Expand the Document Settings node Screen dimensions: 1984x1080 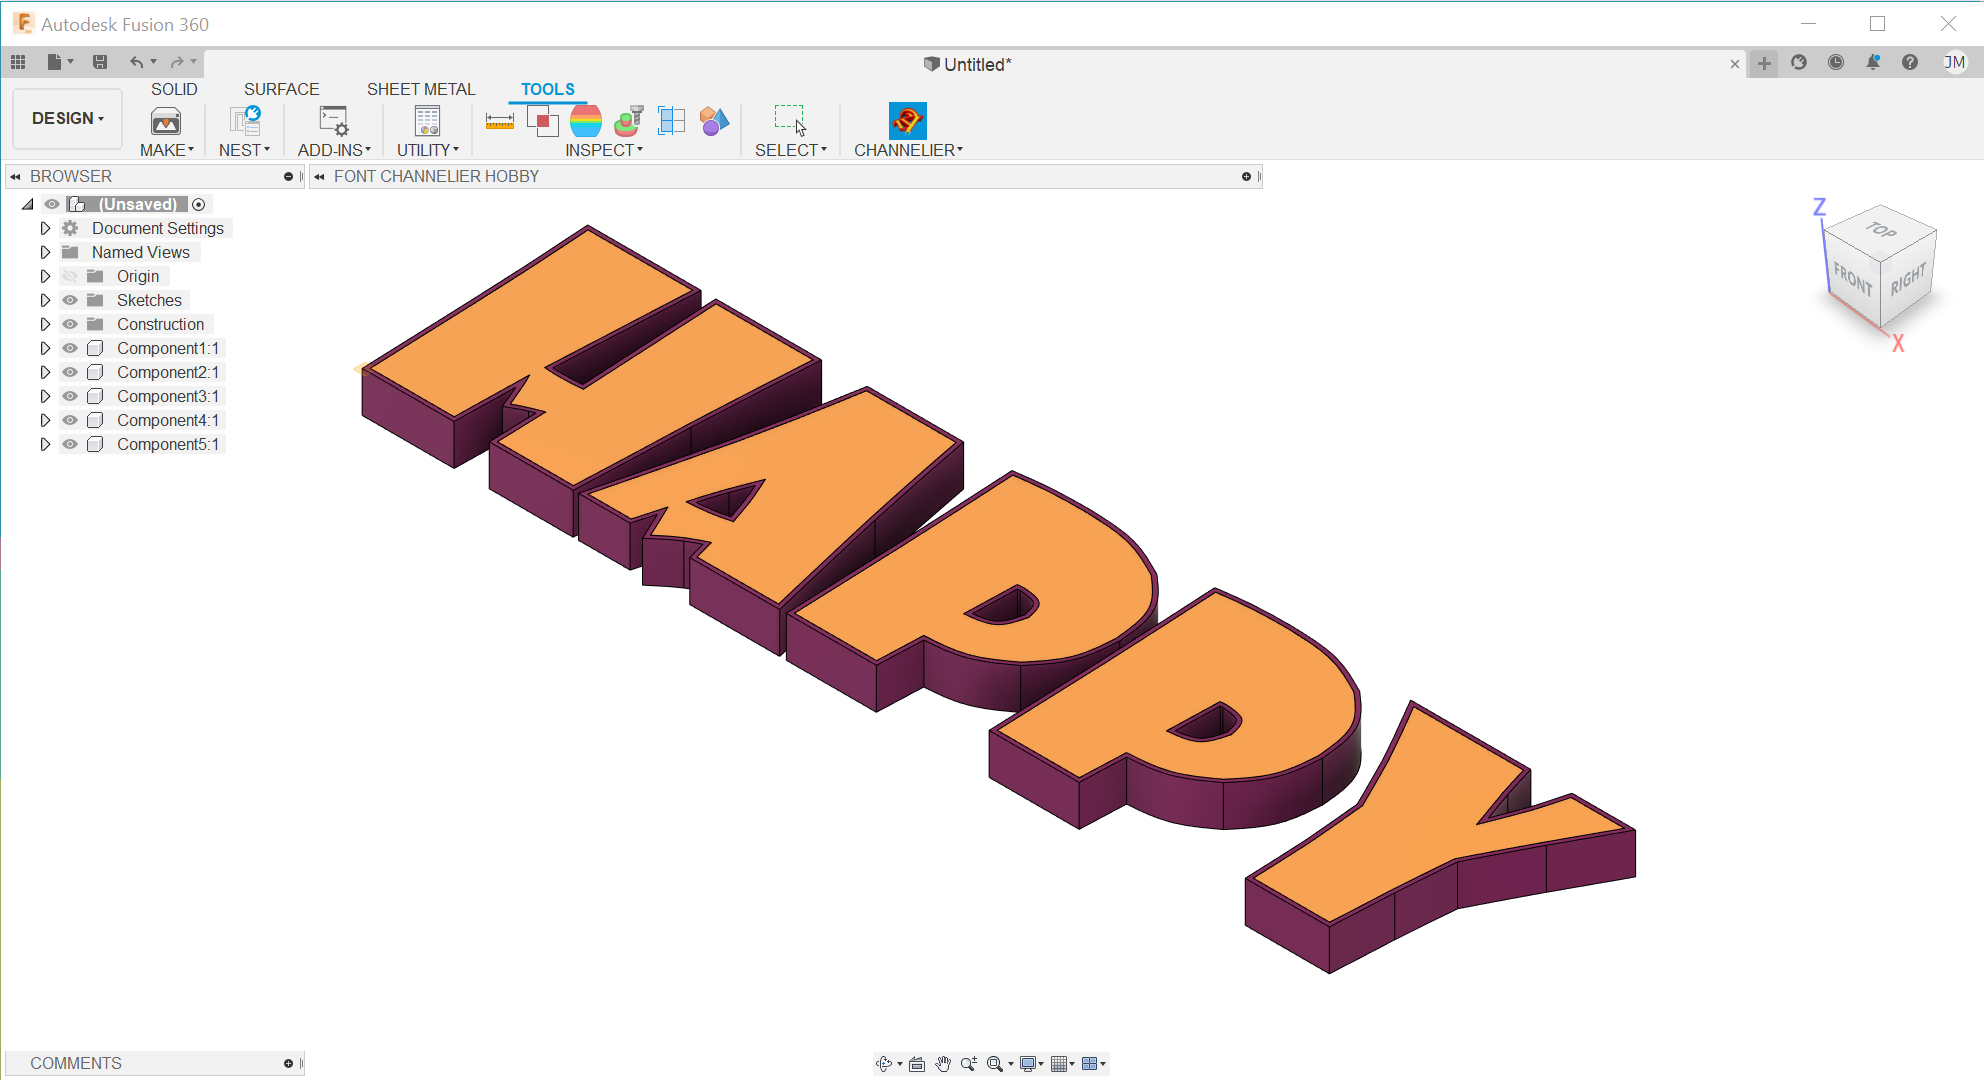point(45,228)
